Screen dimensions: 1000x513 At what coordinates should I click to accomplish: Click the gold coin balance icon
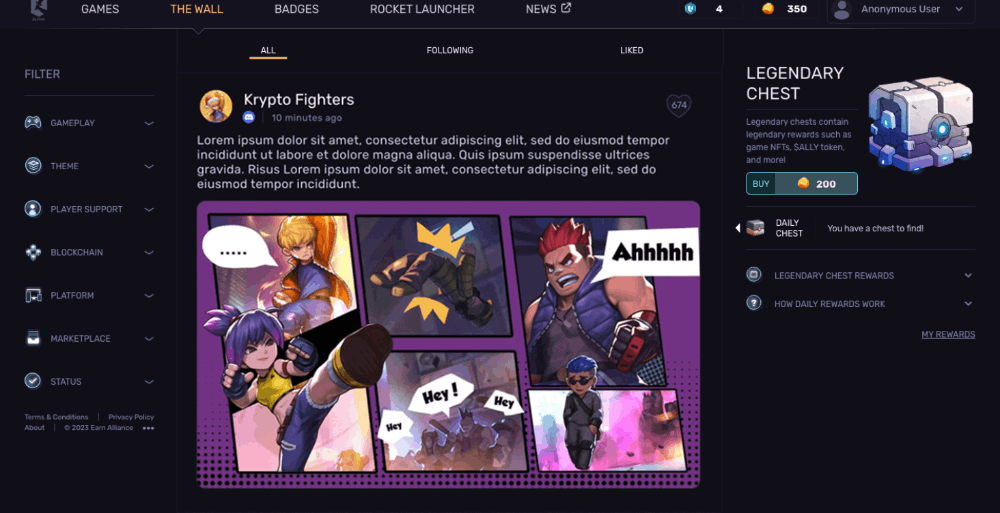[768, 9]
